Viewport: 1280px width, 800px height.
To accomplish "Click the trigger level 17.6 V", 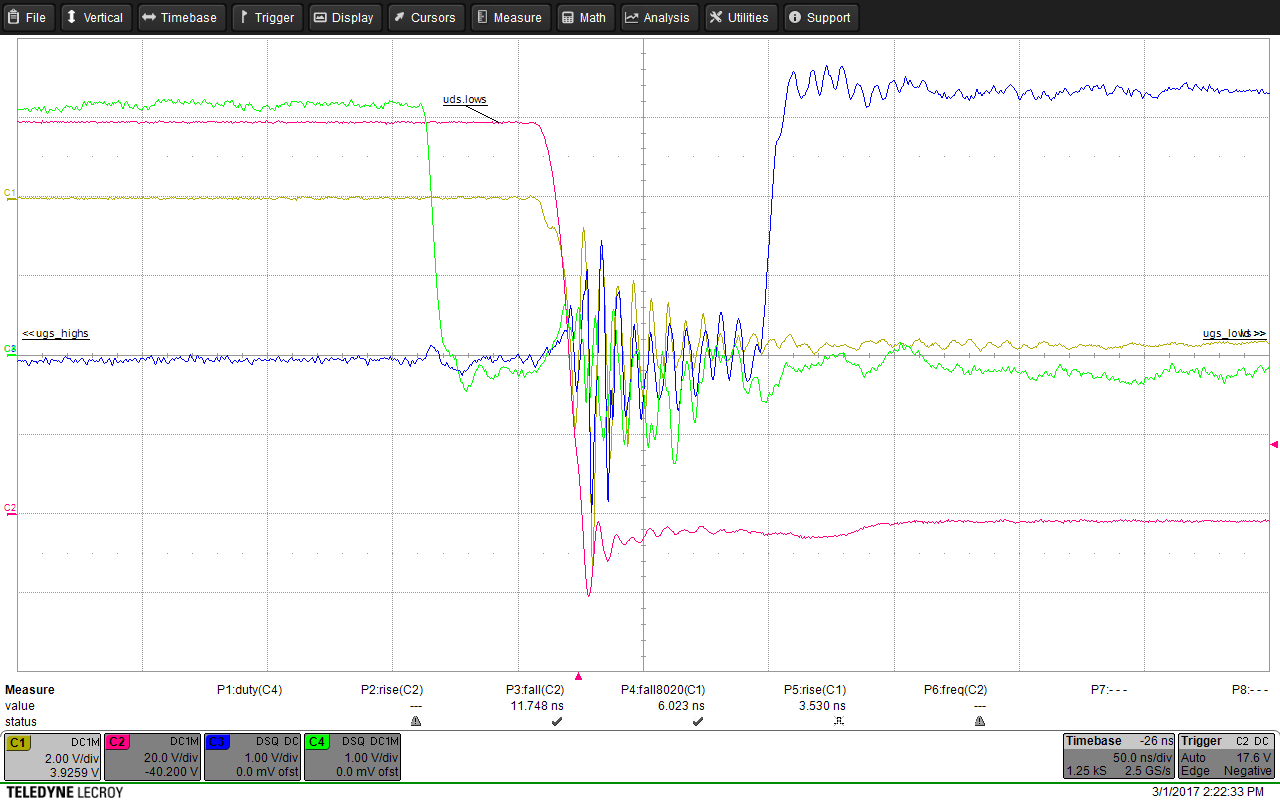I will 1254,758.
